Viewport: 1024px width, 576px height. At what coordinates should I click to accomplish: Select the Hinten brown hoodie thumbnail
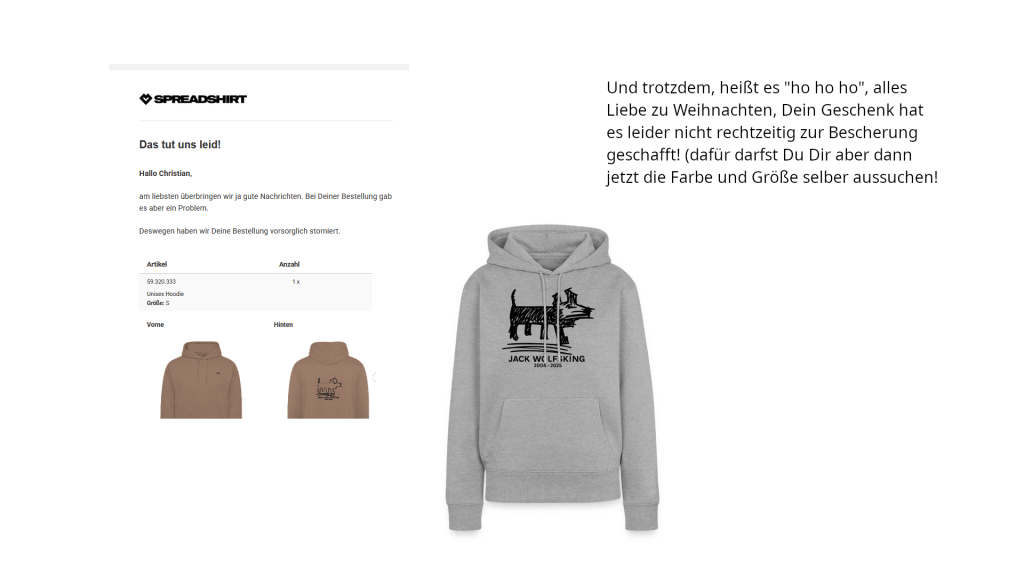tap(328, 379)
